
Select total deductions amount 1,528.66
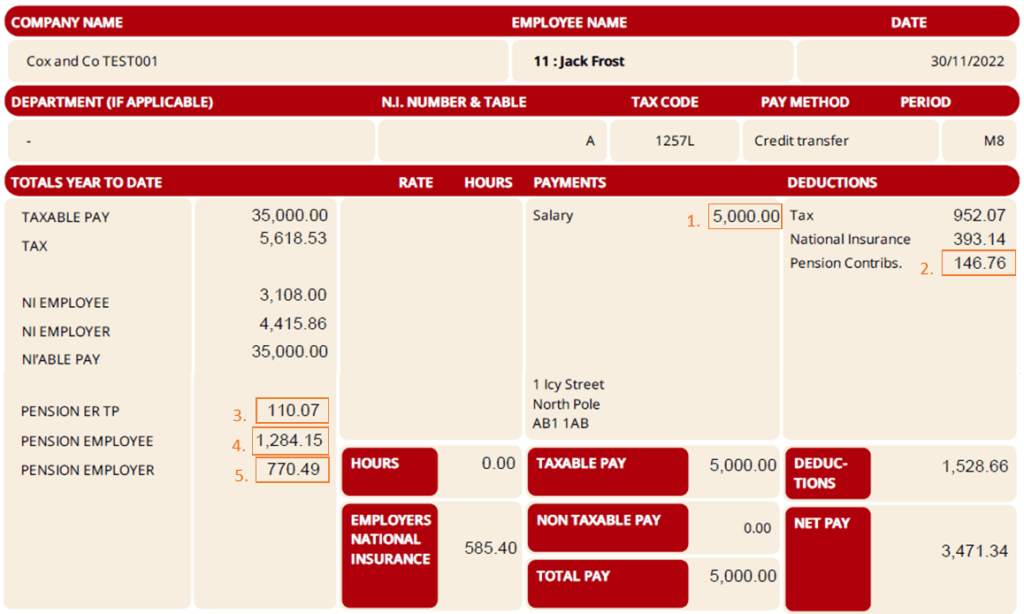pos(974,466)
